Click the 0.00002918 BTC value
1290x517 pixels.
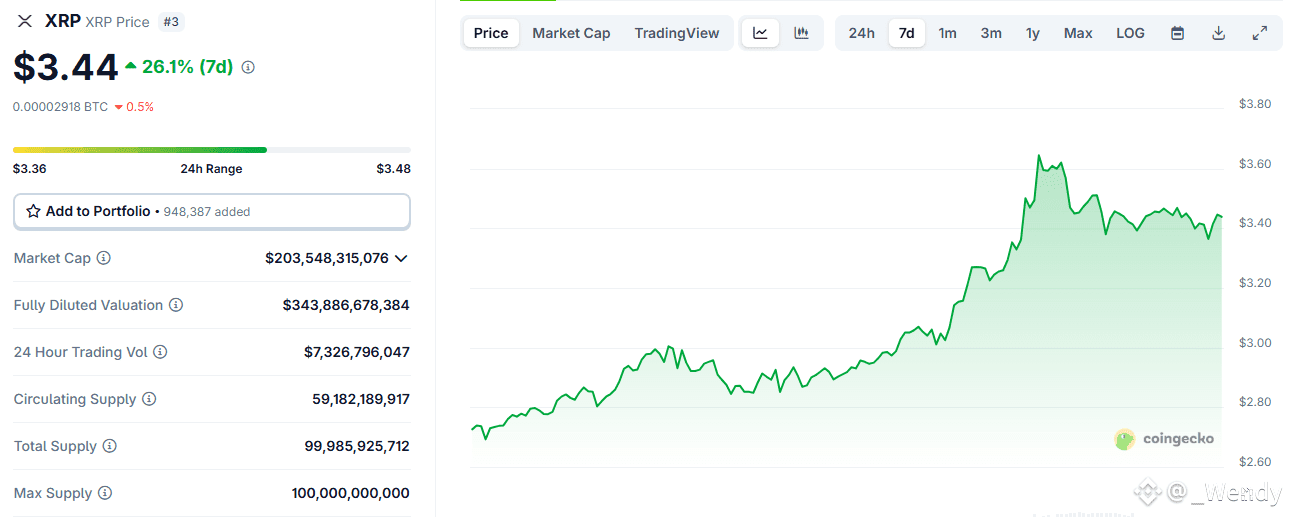tap(60, 107)
